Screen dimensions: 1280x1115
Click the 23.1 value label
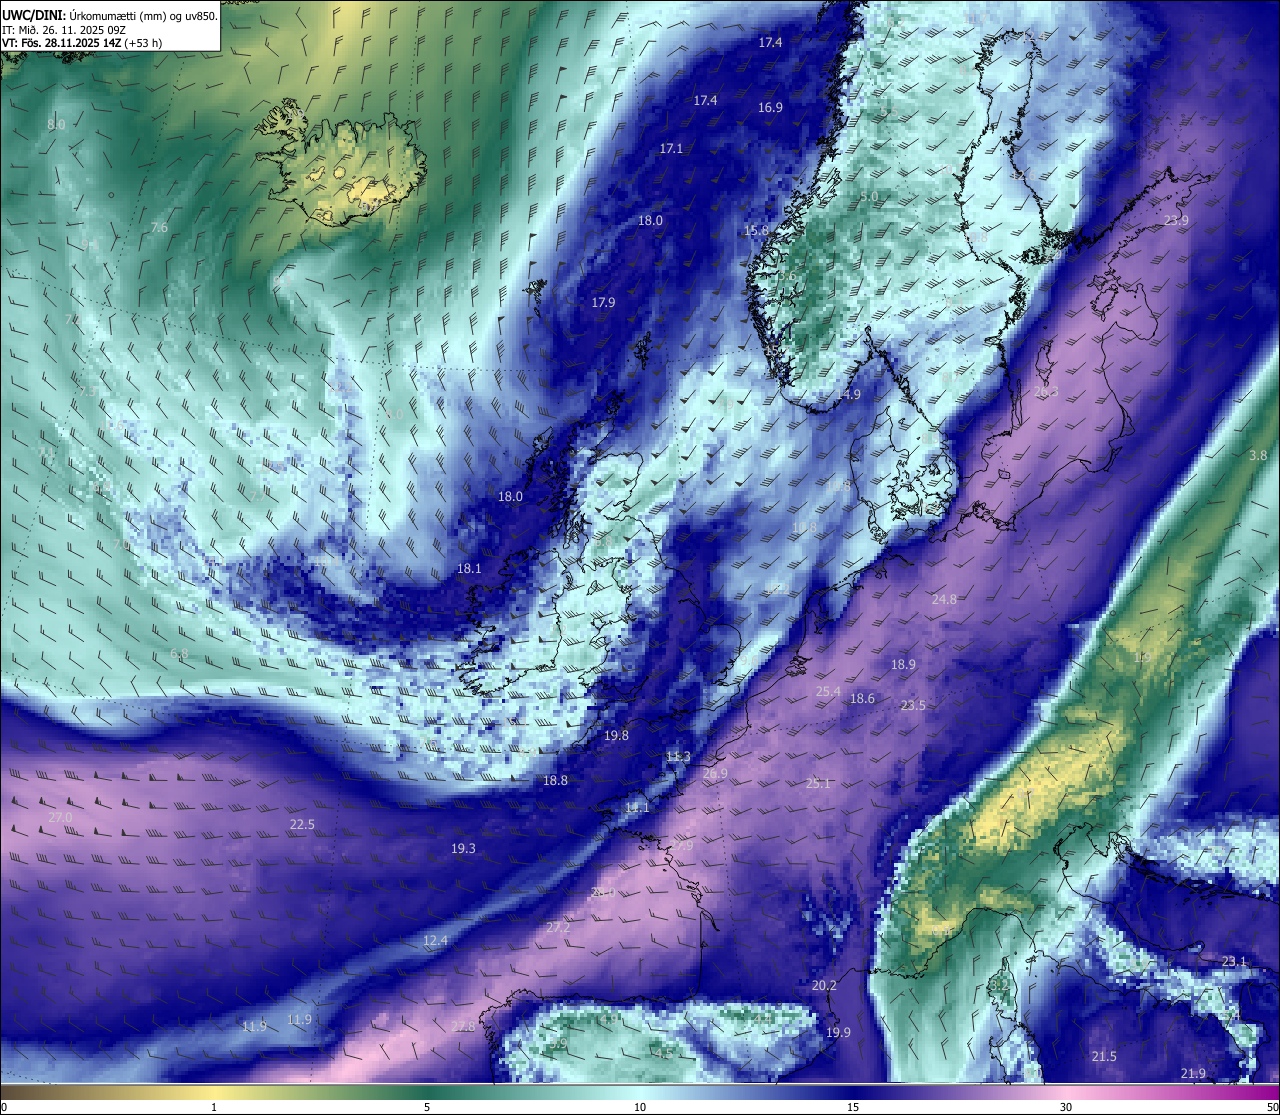(x=1234, y=962)
